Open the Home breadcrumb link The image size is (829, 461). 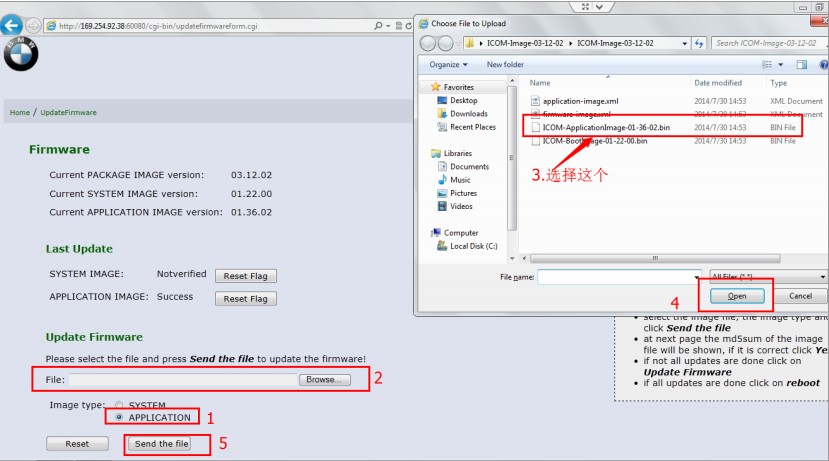[x=20, y=113]
